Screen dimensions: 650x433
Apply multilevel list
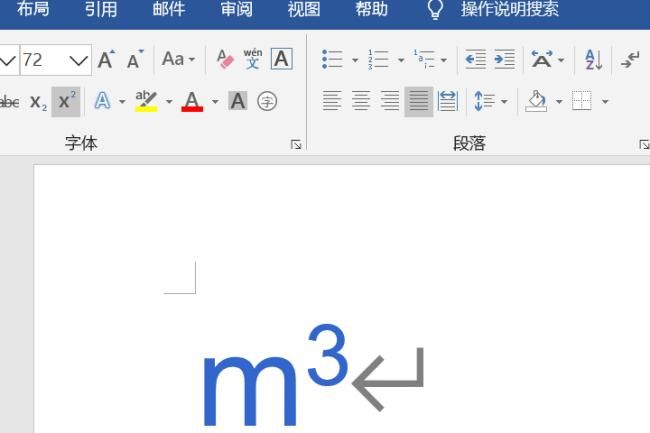(x=424, y=59)
